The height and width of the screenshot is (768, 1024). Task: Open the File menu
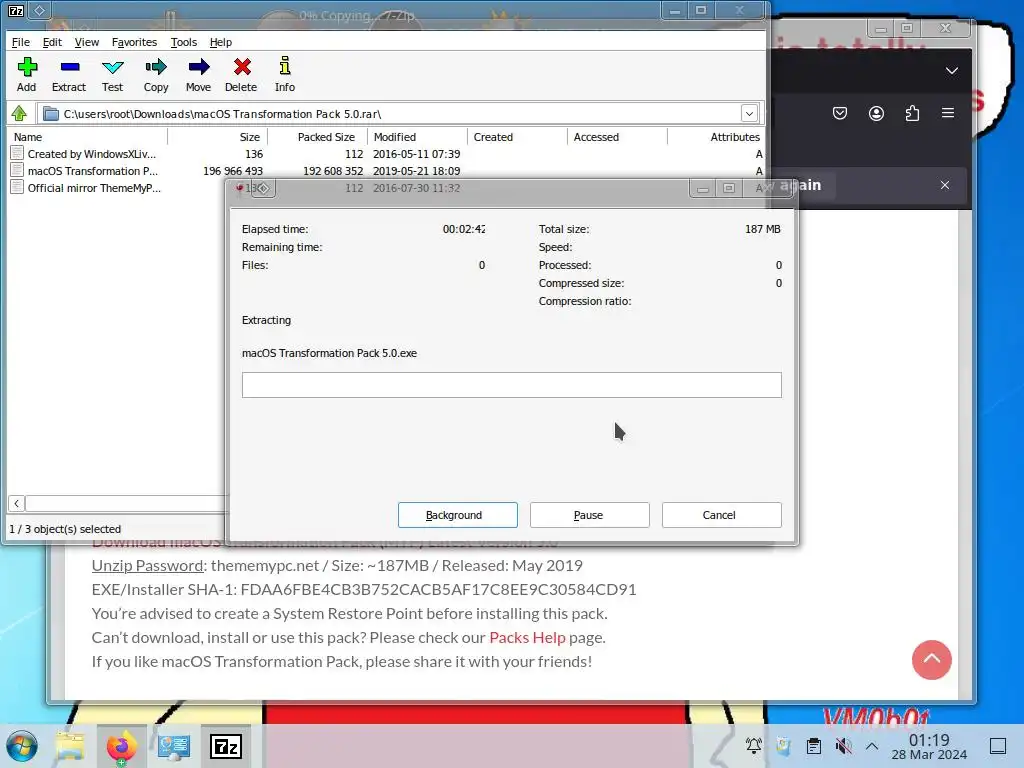coord(21,42)
